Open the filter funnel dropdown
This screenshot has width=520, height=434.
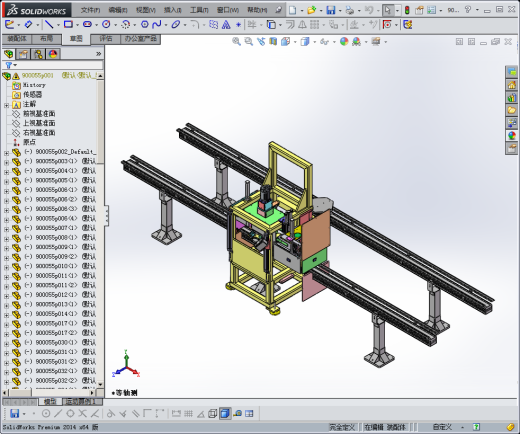[x=11, y=65]
